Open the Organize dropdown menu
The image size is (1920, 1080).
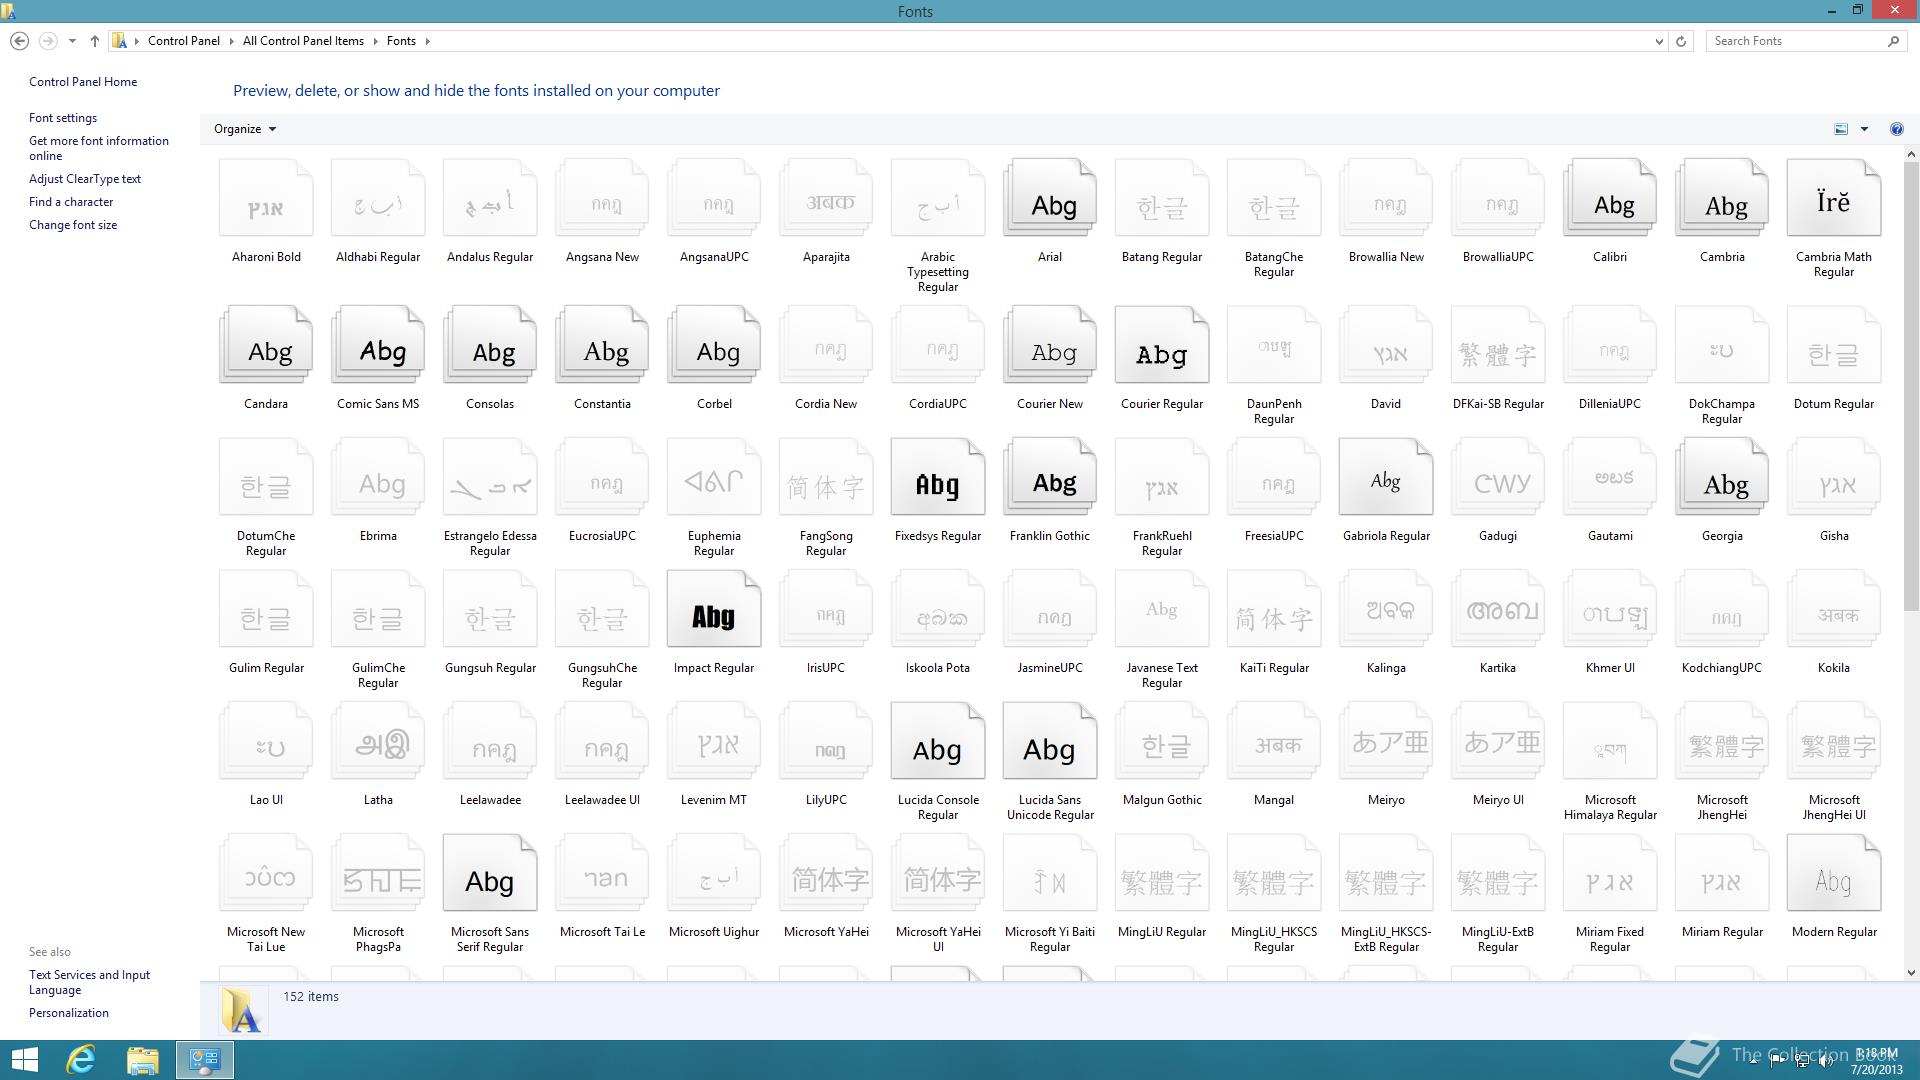244,129
